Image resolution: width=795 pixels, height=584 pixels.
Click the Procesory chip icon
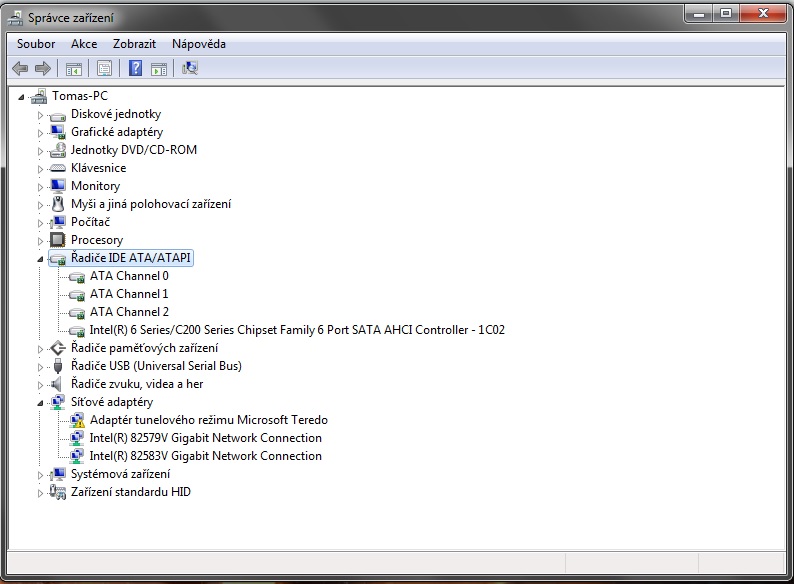[x=58, y=240]
